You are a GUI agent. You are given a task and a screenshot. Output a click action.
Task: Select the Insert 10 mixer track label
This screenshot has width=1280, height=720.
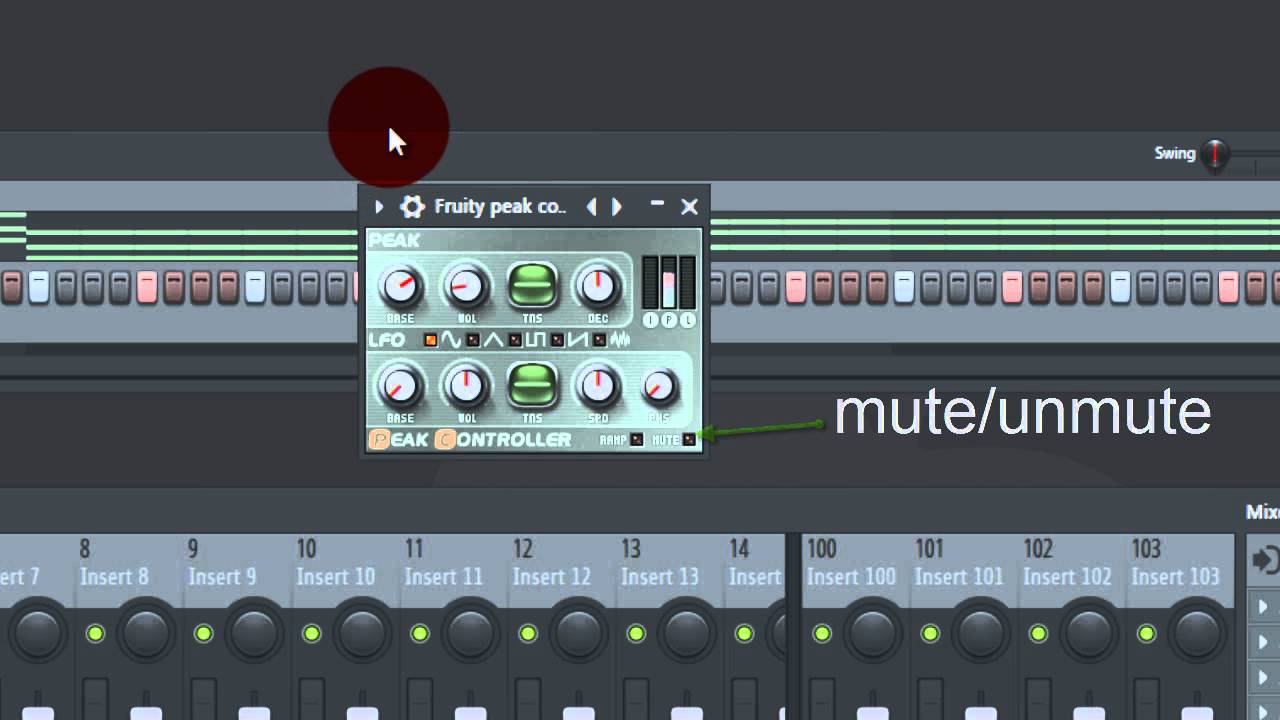(x=335, y=577)
